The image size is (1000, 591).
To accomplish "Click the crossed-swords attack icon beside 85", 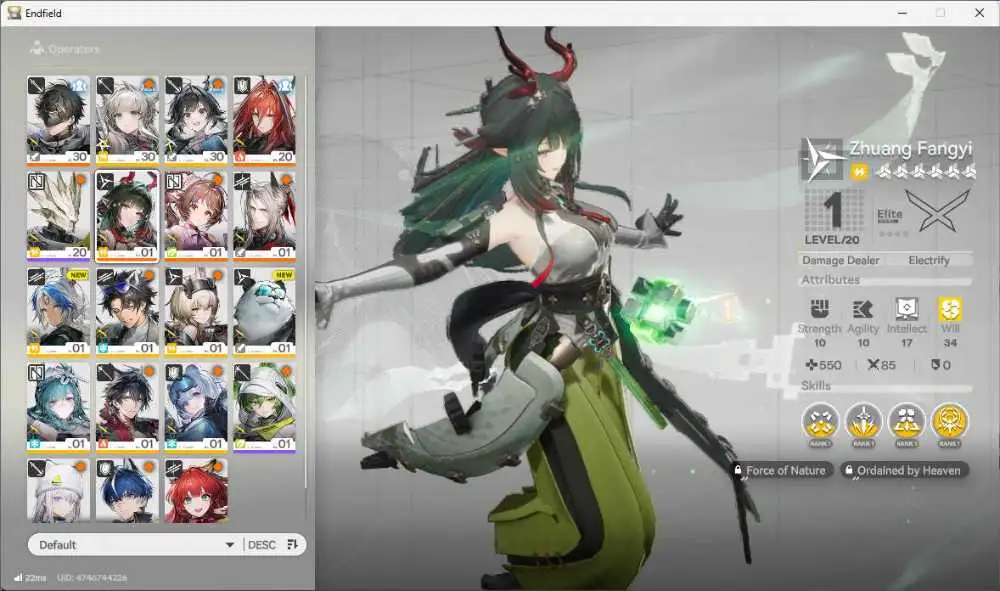I will point(873,365).
